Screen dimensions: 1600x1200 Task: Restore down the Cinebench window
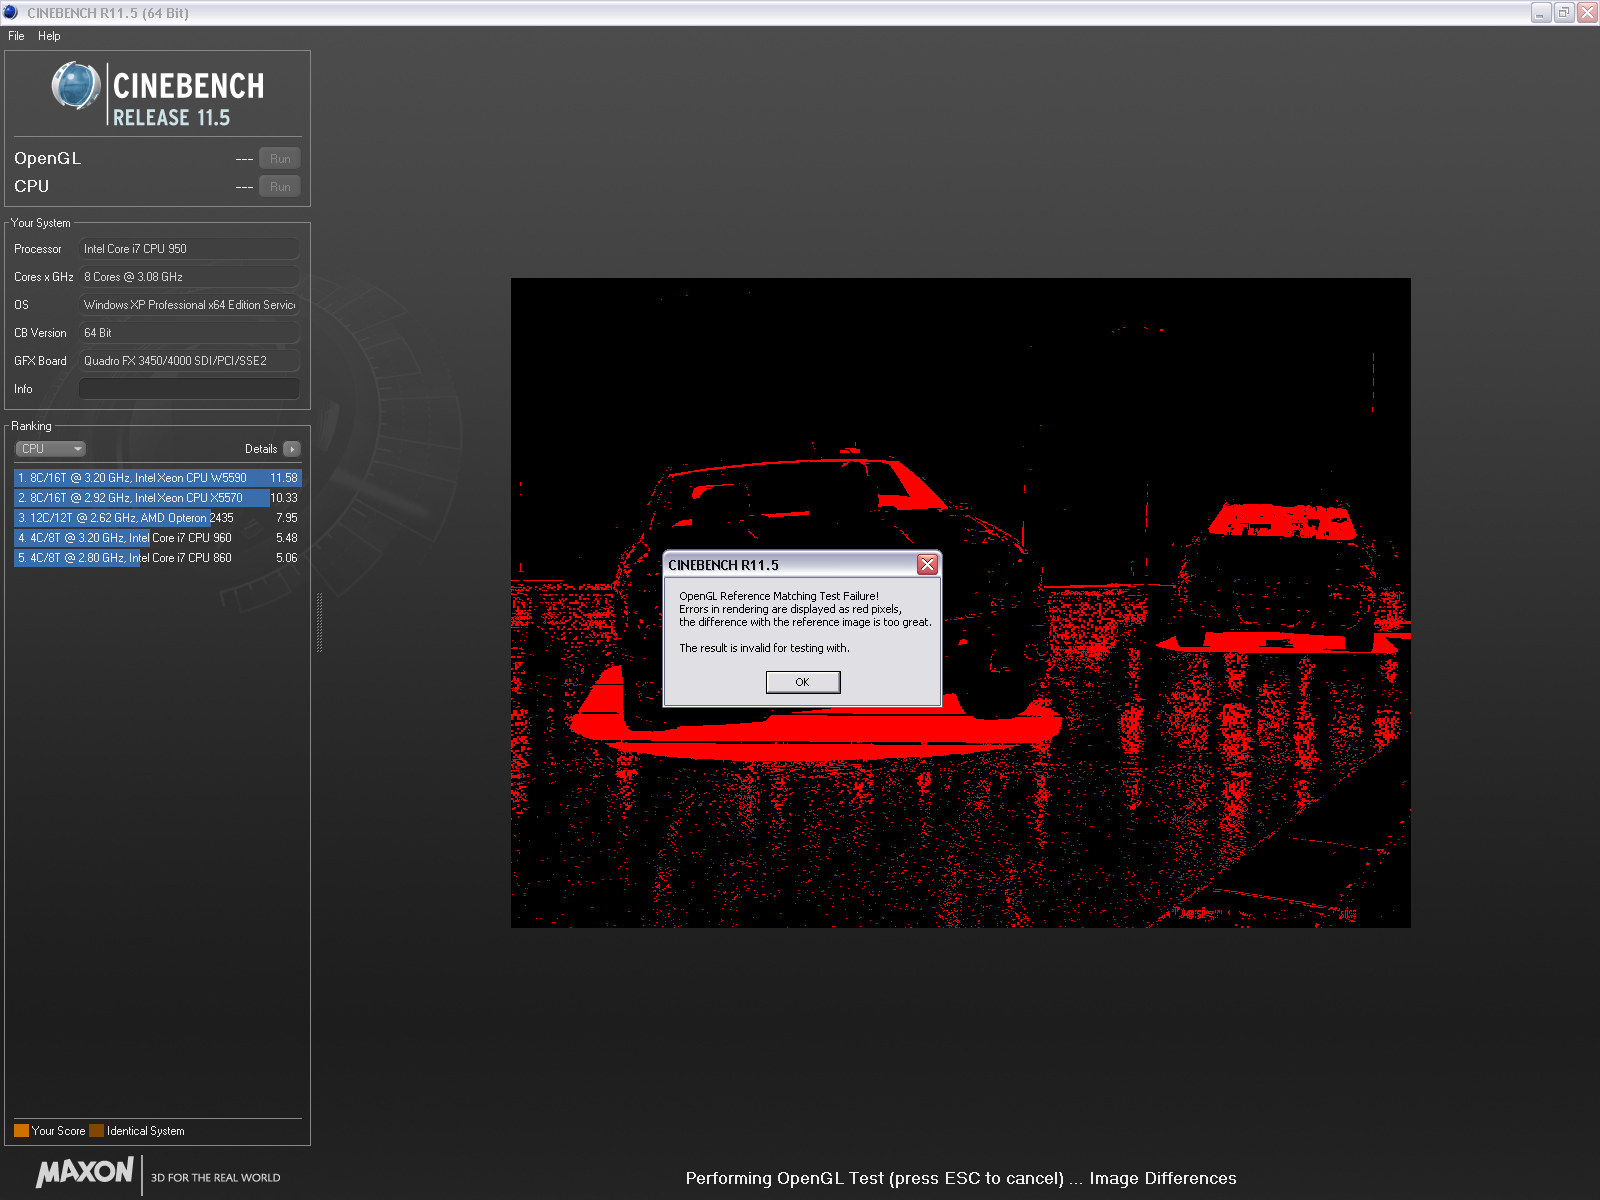pyautogui.click(x=1564, y=13)
